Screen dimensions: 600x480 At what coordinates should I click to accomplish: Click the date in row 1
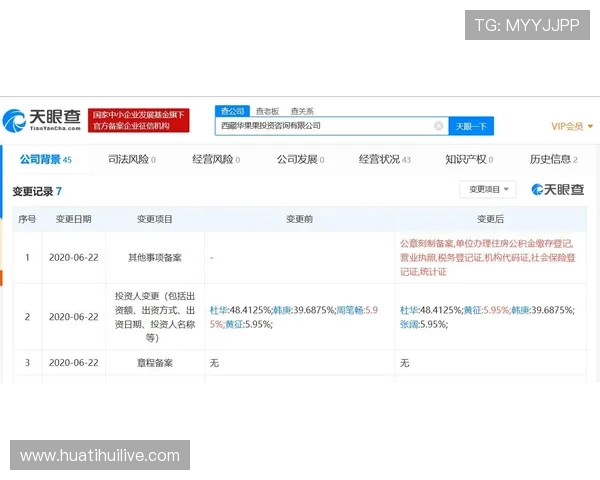(73, 258)
